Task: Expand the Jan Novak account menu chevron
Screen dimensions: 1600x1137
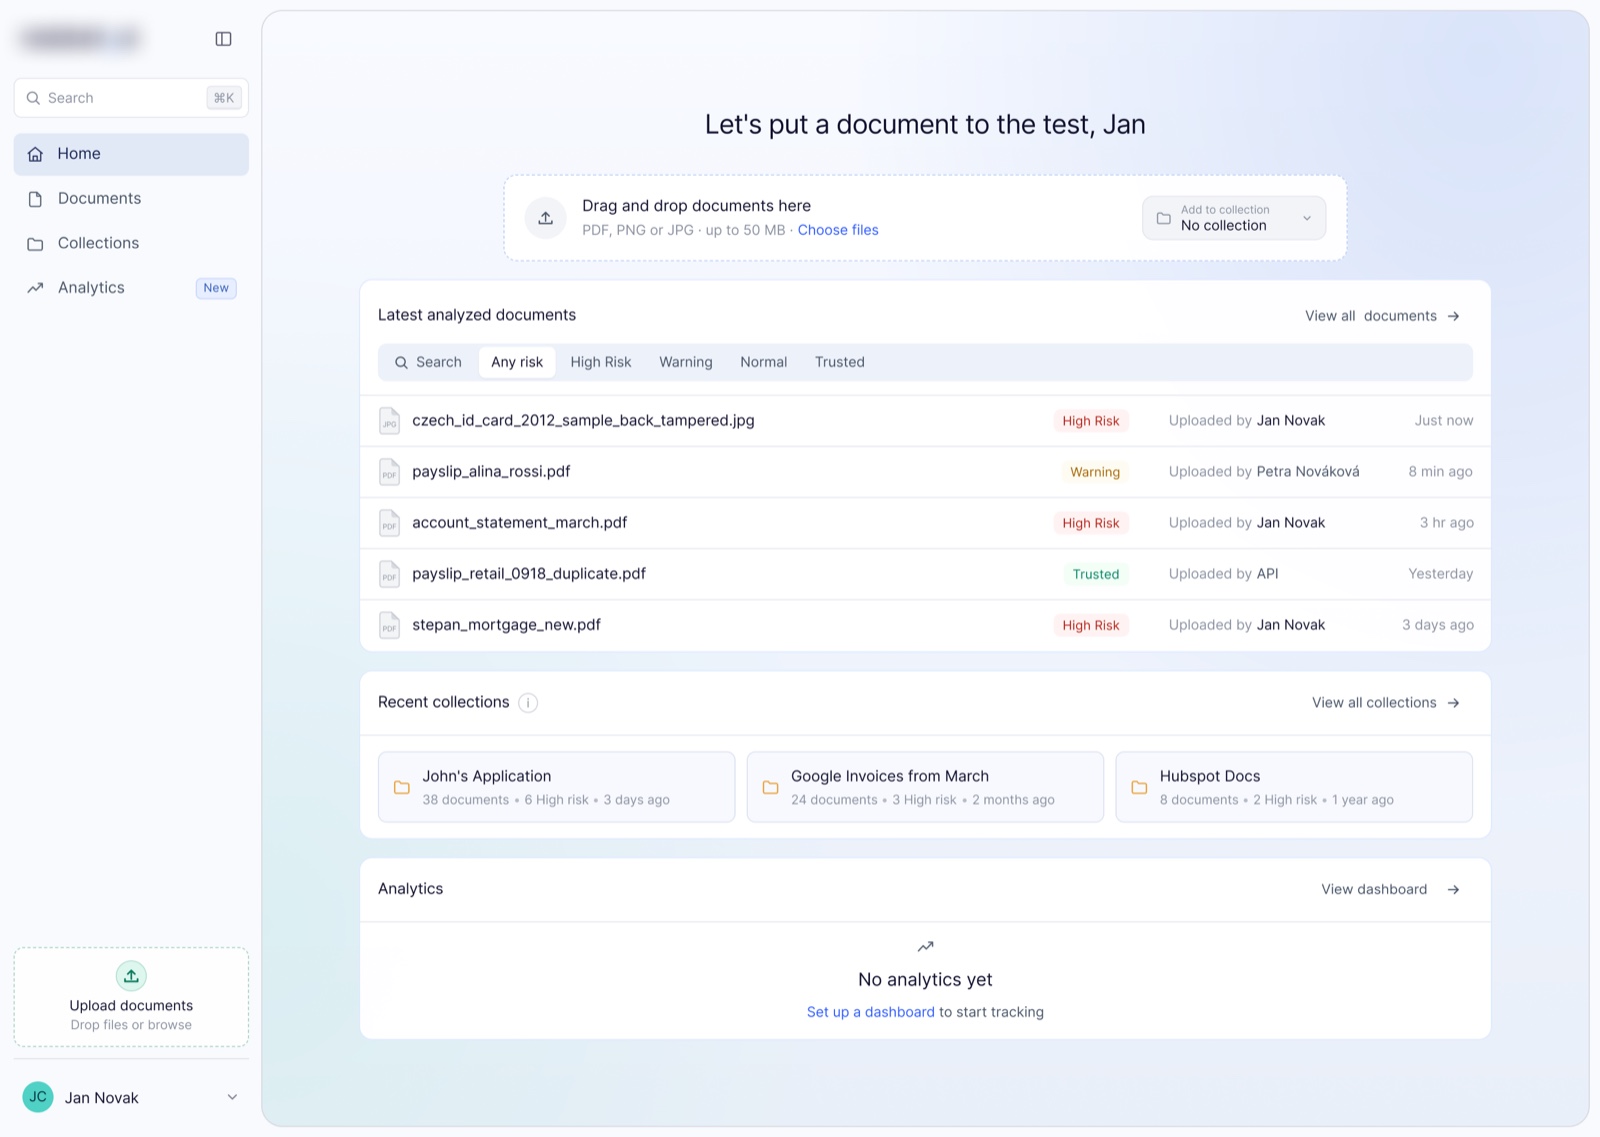Action: 232,1097
